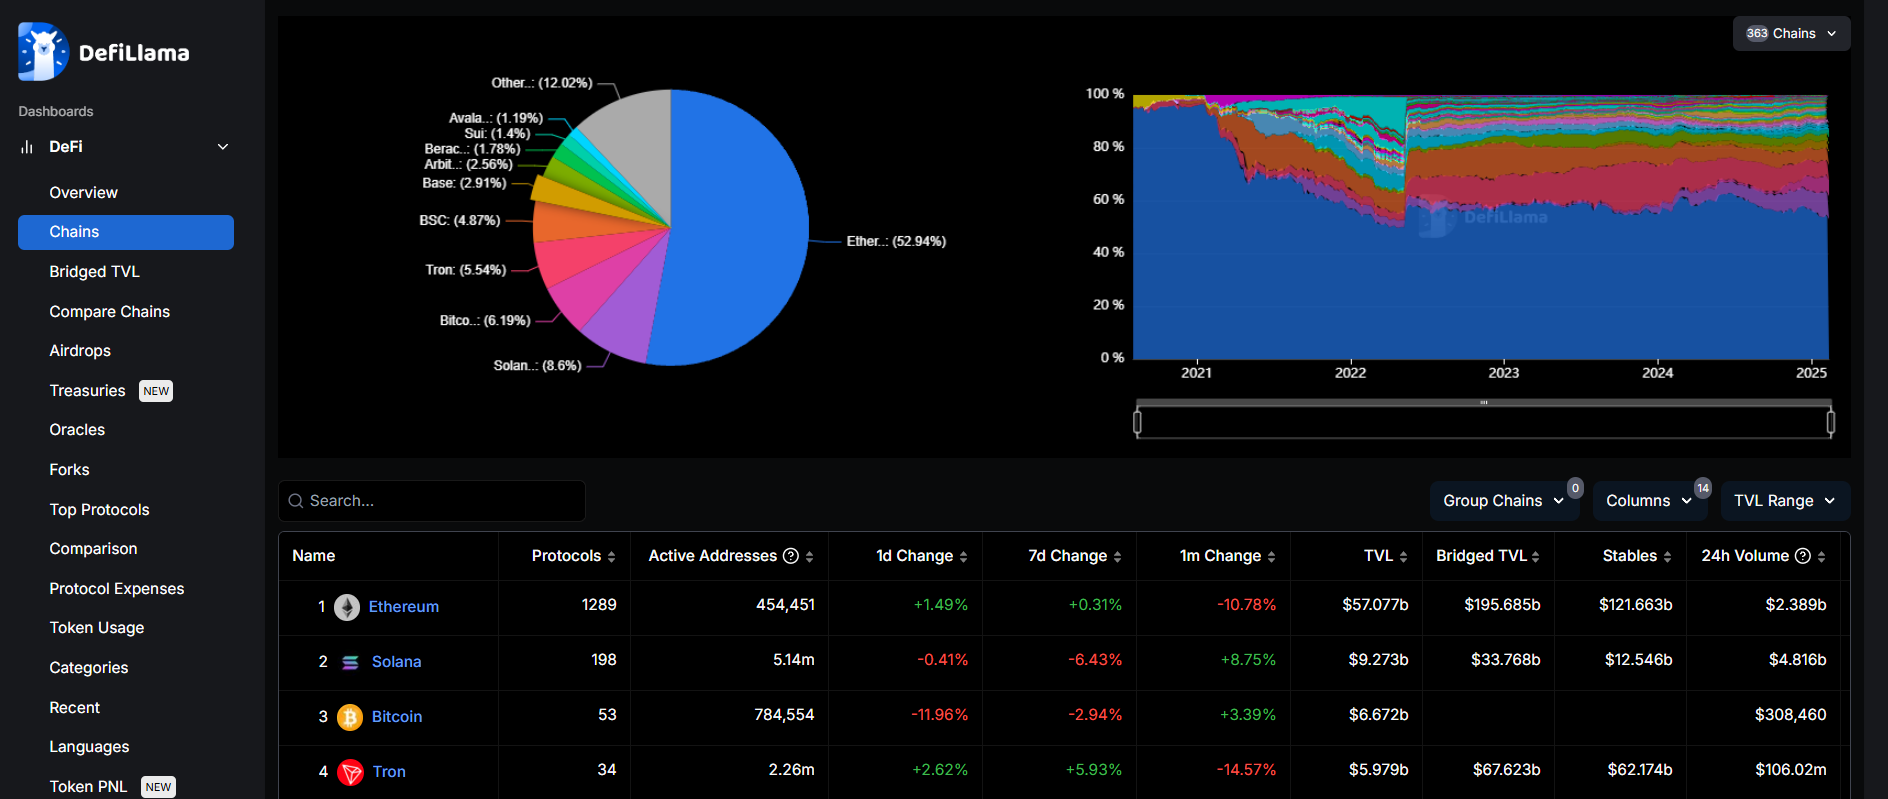Go to Airdrops in sidebar

(x=80, y=351)
